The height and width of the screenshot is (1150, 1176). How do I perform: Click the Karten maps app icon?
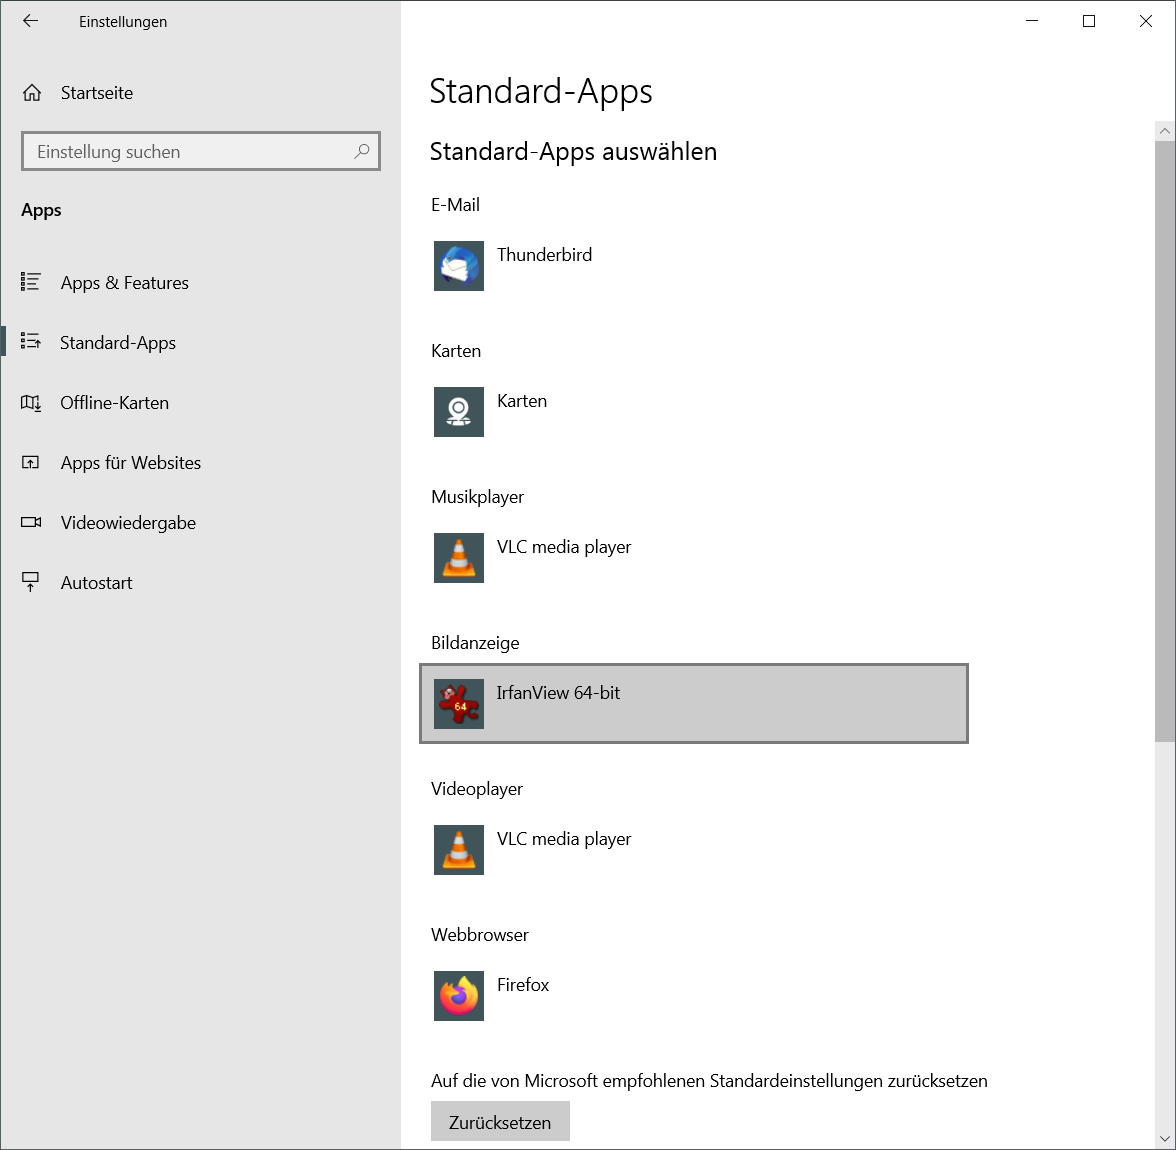[x=459, y=412]
